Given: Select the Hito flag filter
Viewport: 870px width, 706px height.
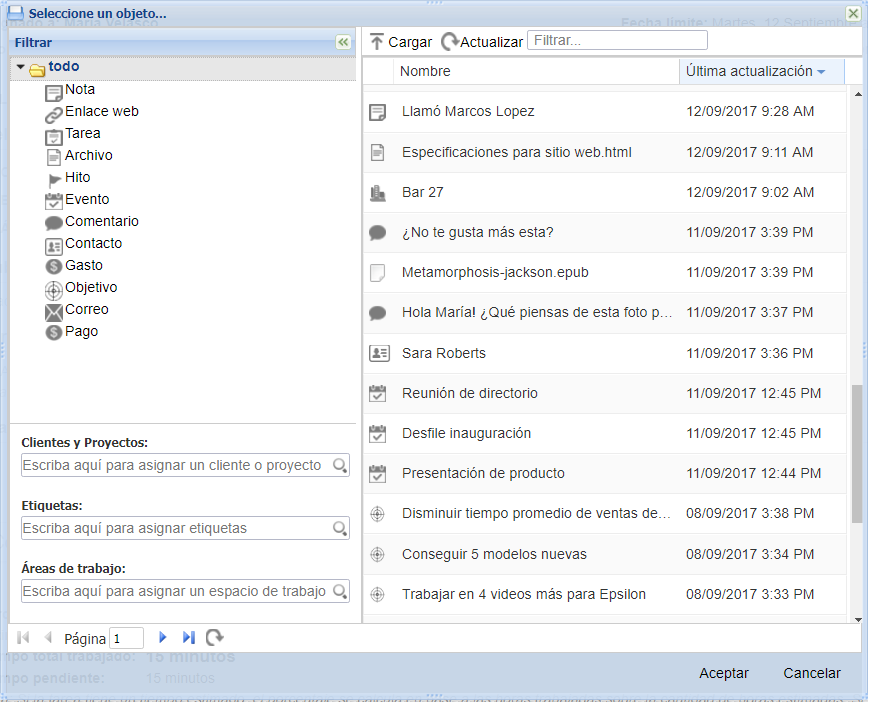Looking at the screenshot, I should pyautogui.click(x=54, y=179).
